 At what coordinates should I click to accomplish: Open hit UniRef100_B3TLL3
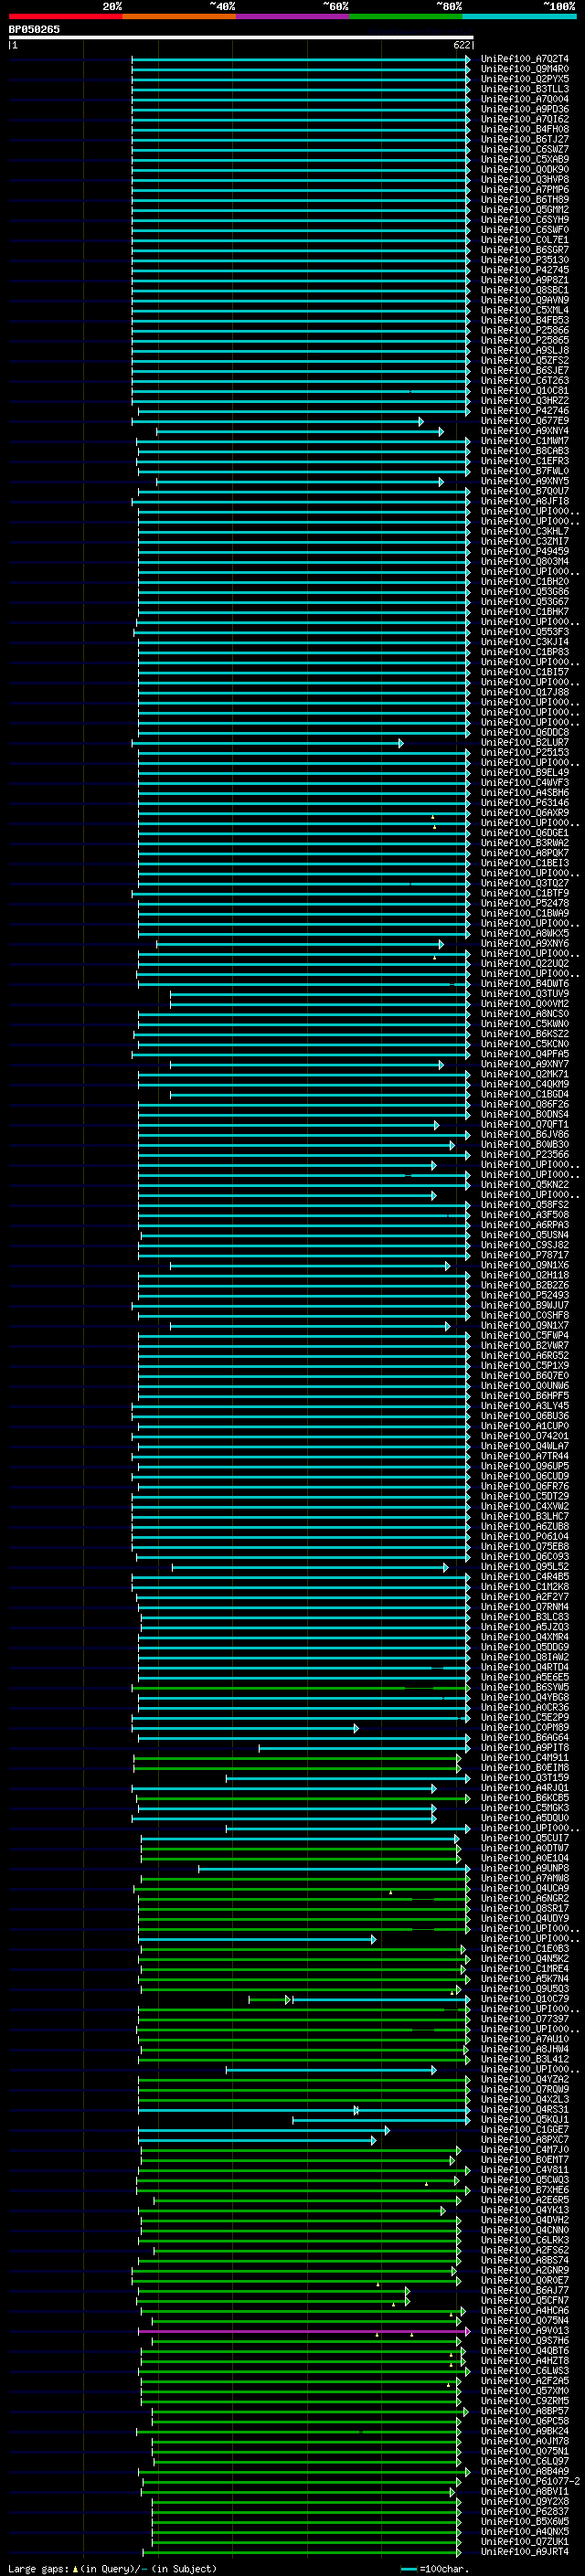[525, 89]
